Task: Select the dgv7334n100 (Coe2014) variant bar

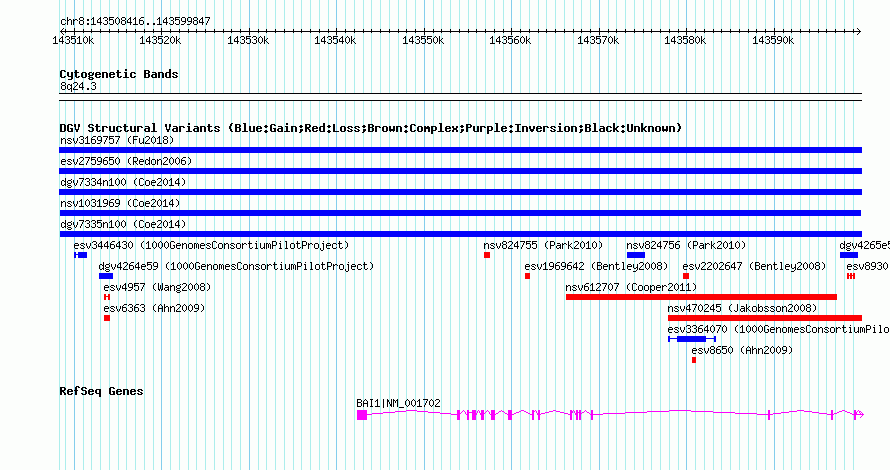Action: (460, 192)
